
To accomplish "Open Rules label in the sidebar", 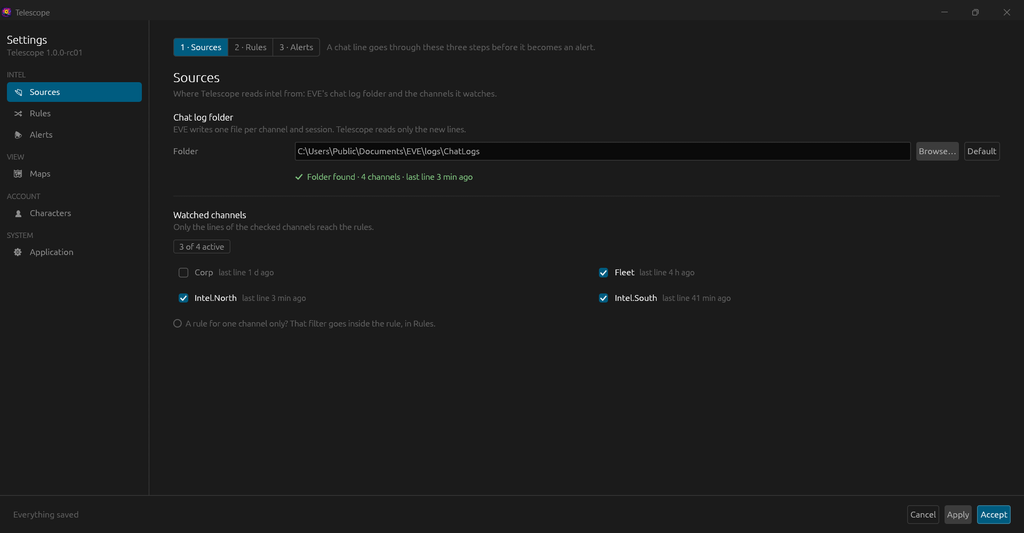I will [x=40, y=114].
